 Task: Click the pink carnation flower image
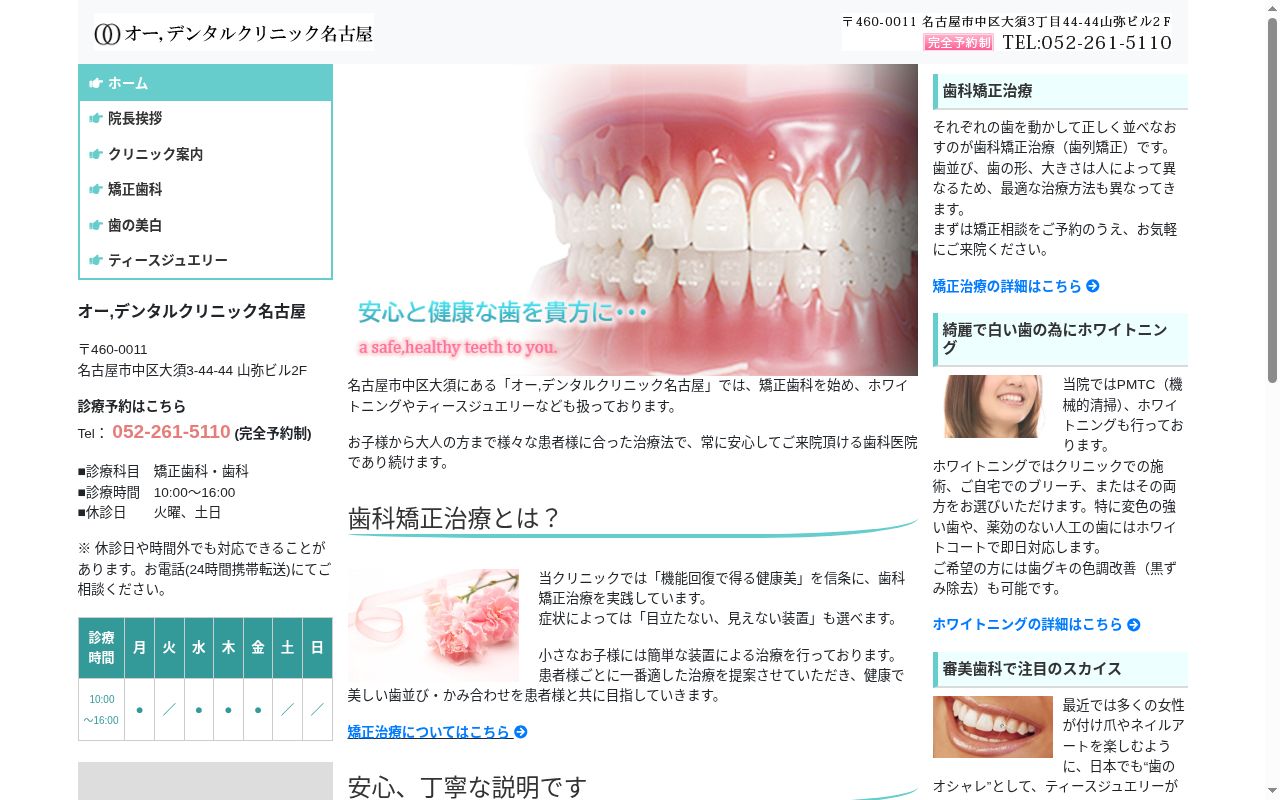click(x=433, y=626)
